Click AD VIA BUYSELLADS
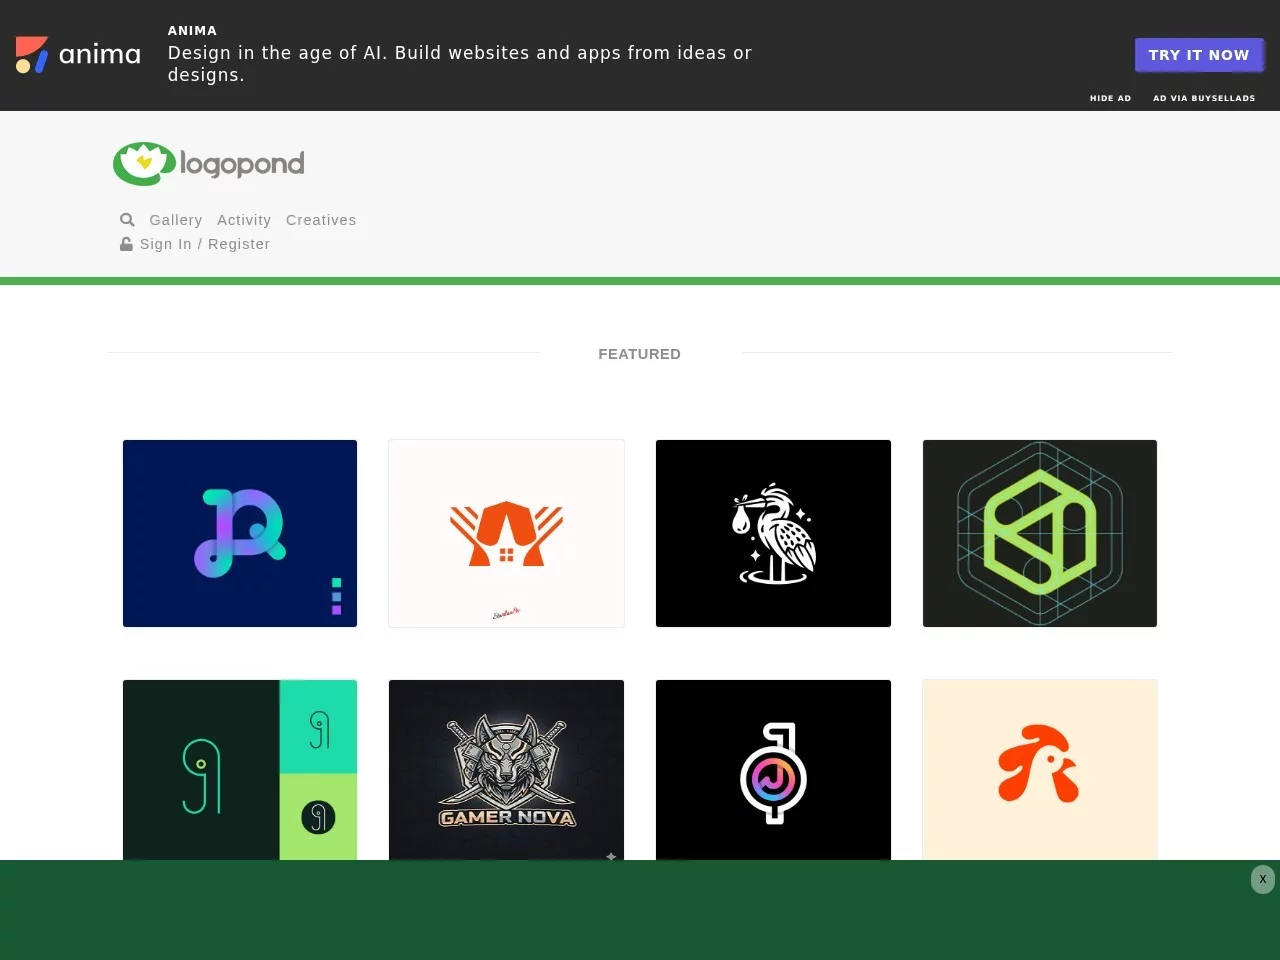The image size is (1280, 960). (1204, 98)
